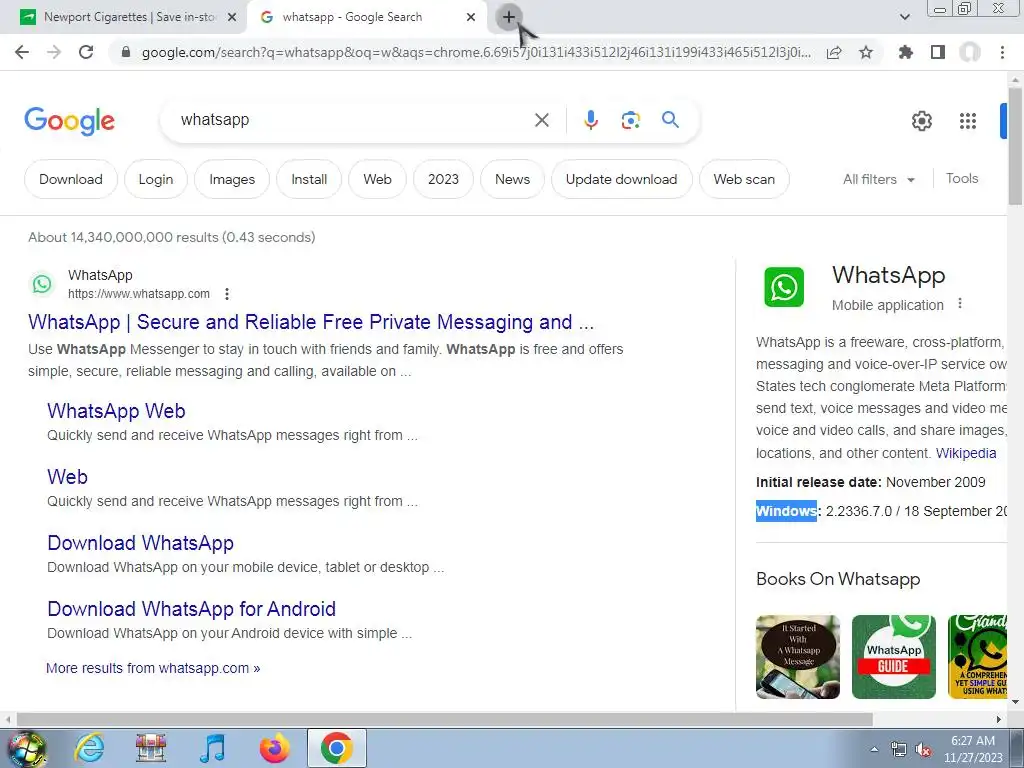Click into the whatsapp search field
Viewport: 1024px width, 768px height.
[x=353, y=120]
